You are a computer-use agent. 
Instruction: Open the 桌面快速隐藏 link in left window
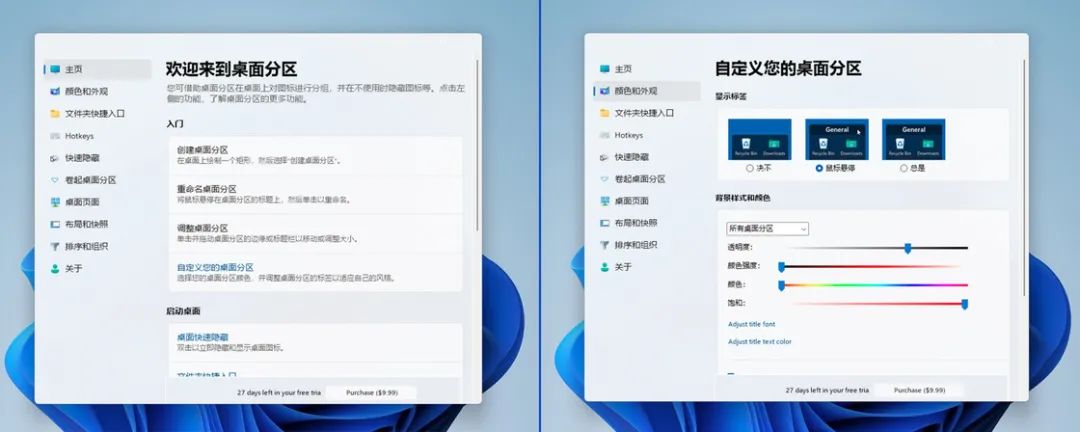[x=202, y=337]
